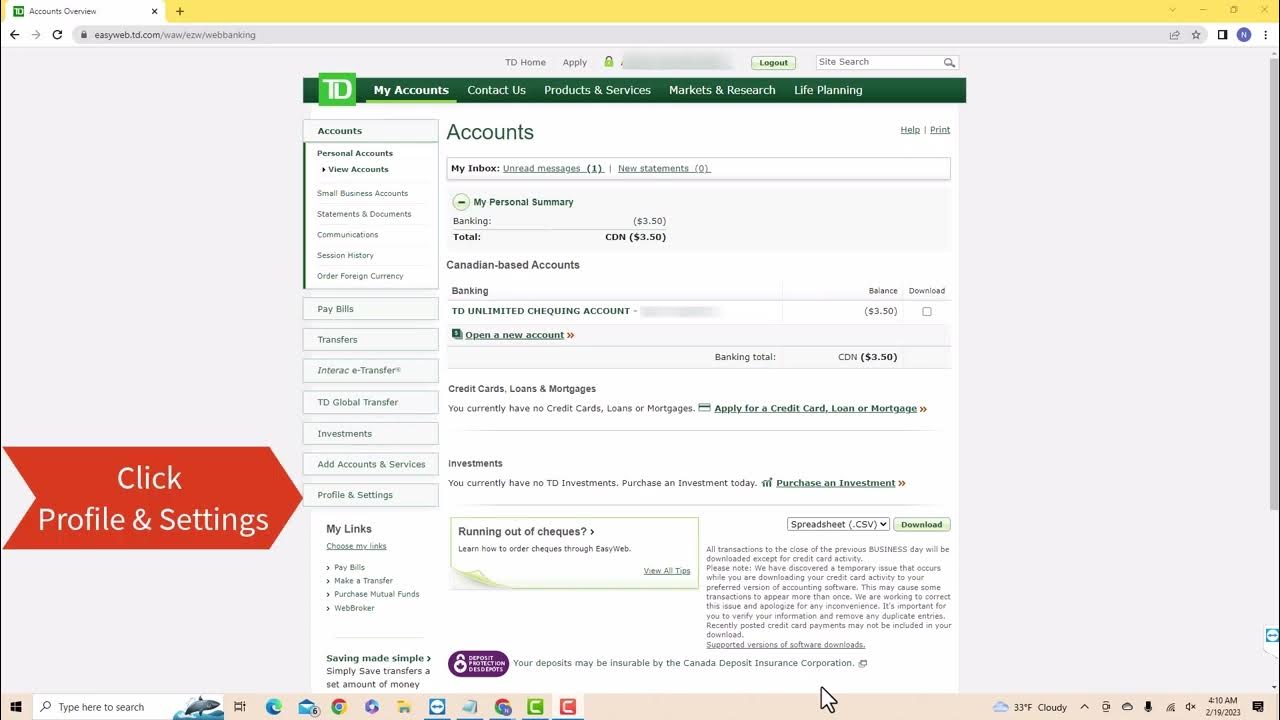Open Windows Start menu

click(x=16, y=707)
